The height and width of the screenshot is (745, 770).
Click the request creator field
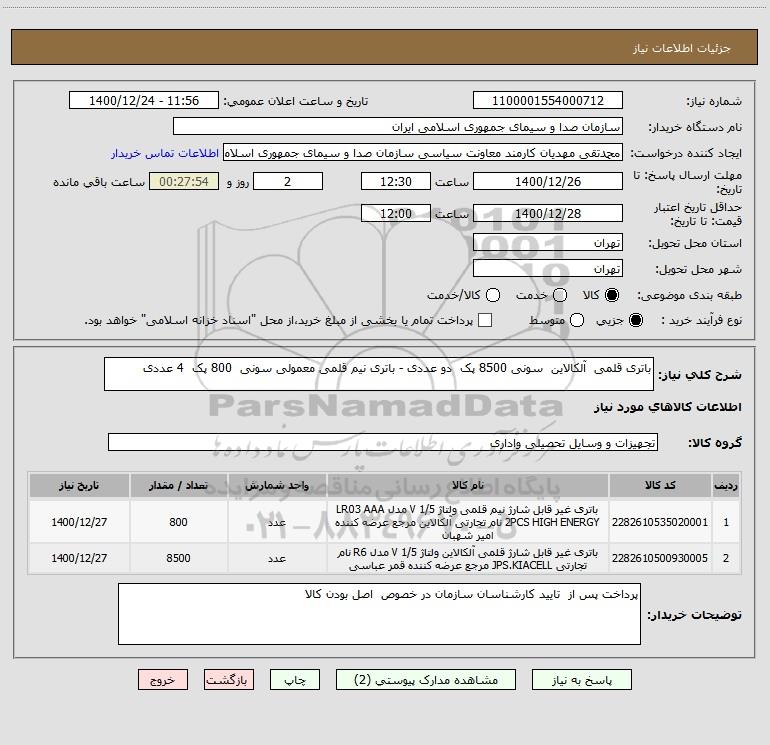[423, 152]
